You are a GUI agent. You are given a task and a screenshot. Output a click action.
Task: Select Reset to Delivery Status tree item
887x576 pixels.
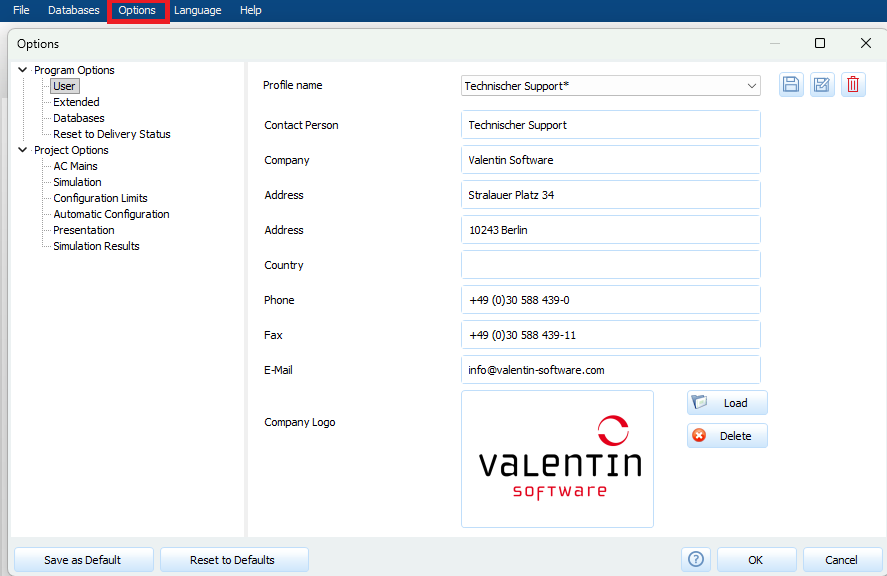click(x=111, y=134)
